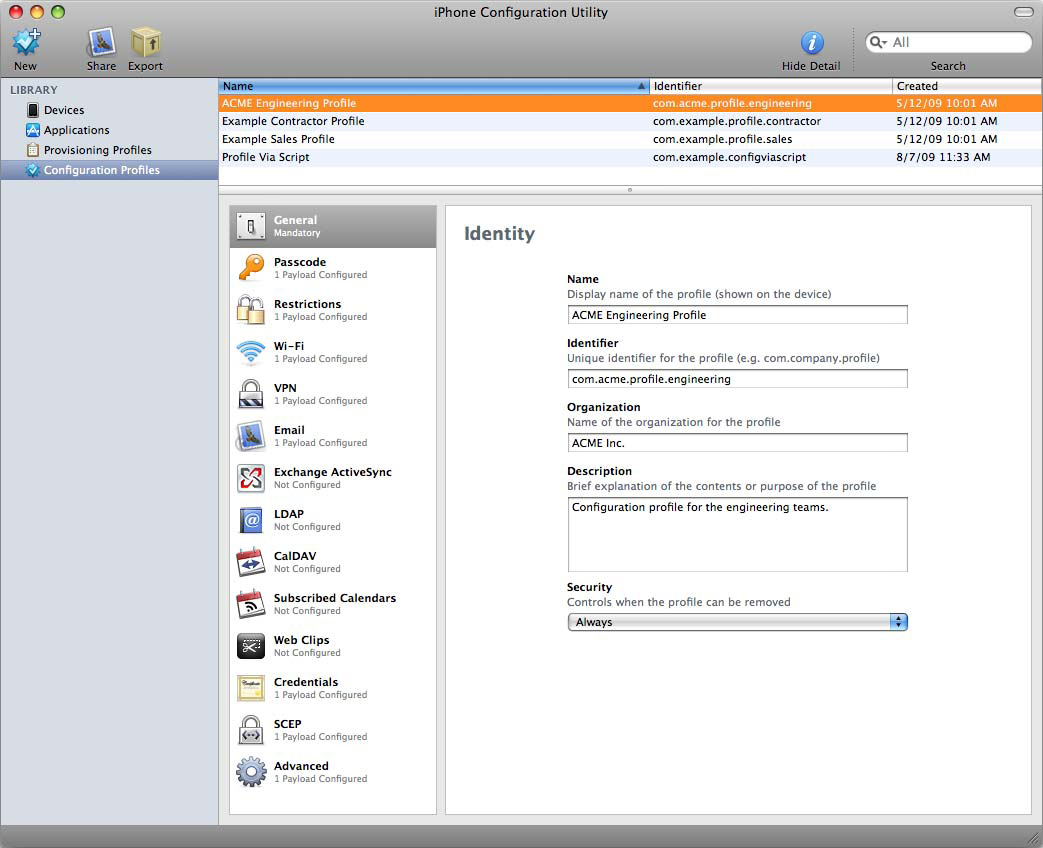The width and height of the screenshot is (1043, 848).
Task: Select the General payload switch icon
Action: pos(251,226)
